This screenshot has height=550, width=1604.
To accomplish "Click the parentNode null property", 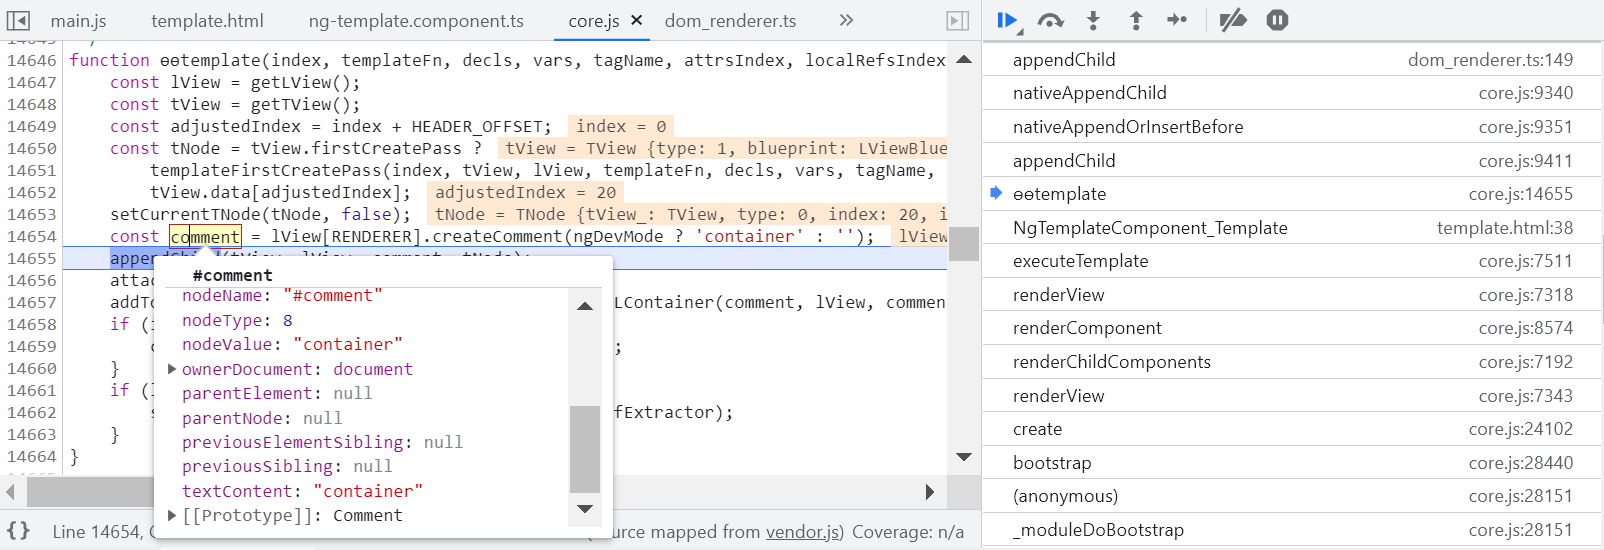I will pos(262,418).
